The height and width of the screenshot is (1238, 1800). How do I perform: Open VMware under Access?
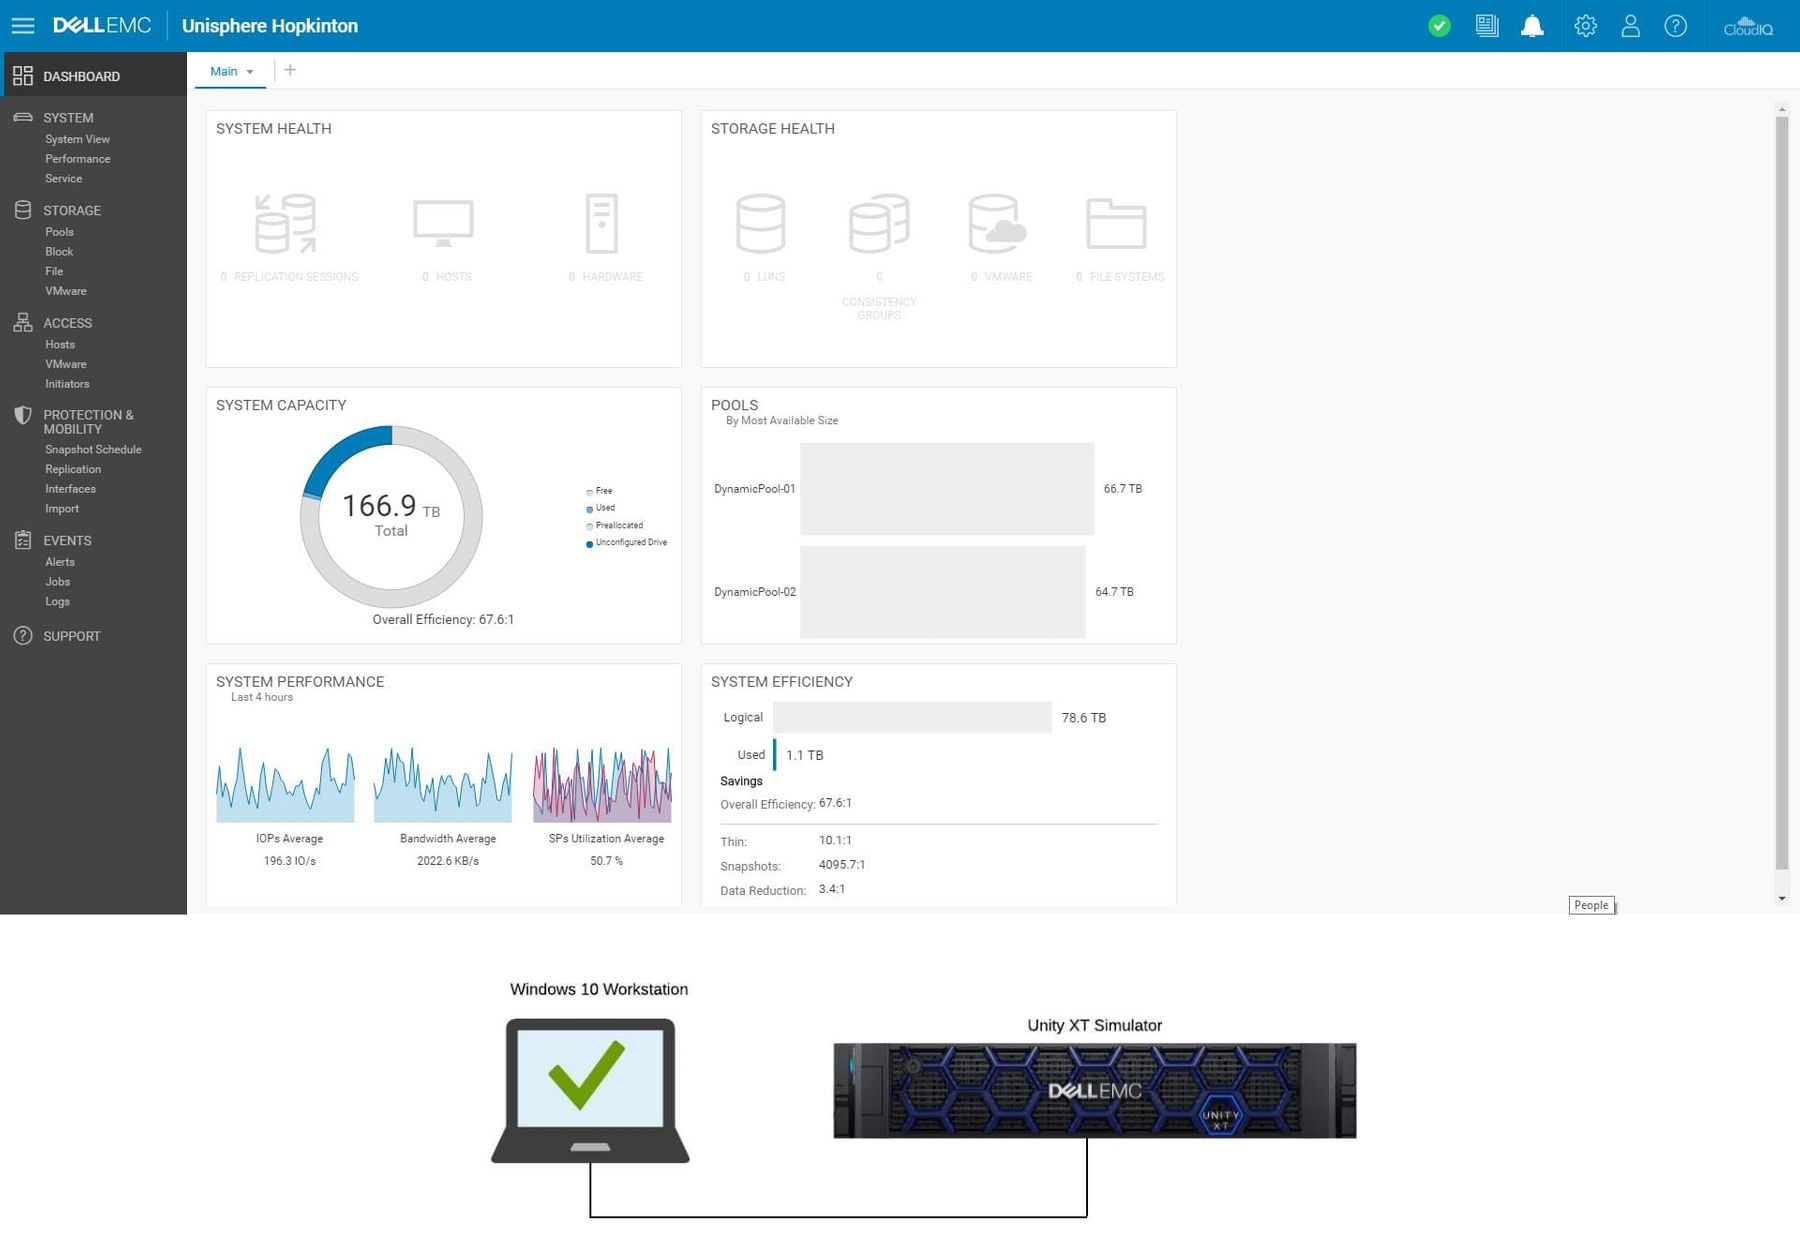pyautogui.click(x=66, y=364)
